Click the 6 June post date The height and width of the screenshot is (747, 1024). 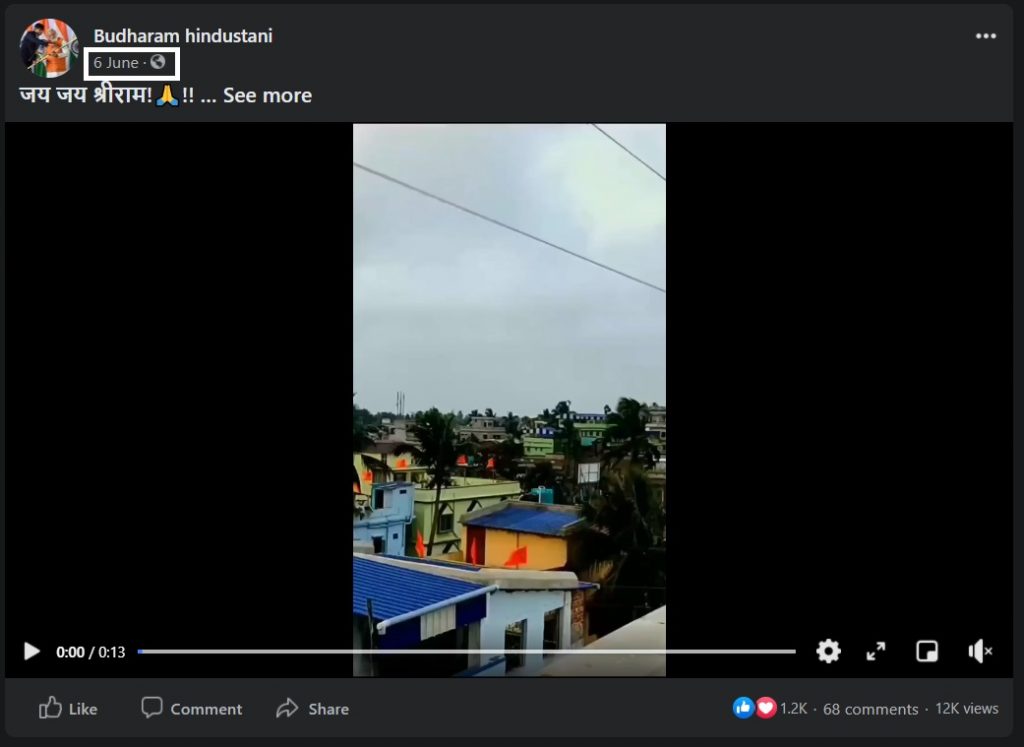coord(116,63)
